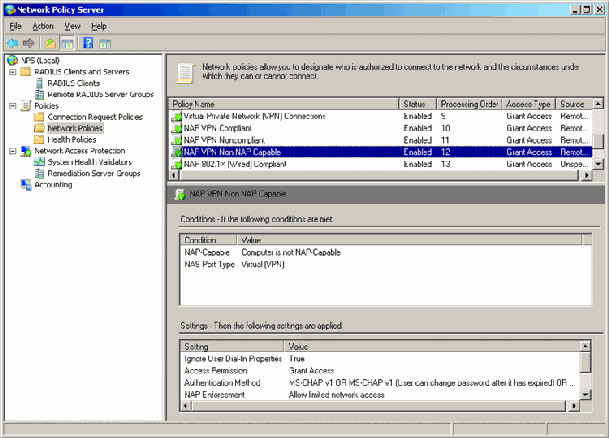Viewport: 609px width, 438px height.
Task: Select Remediation Server Groups tree item
Action: 94,173
